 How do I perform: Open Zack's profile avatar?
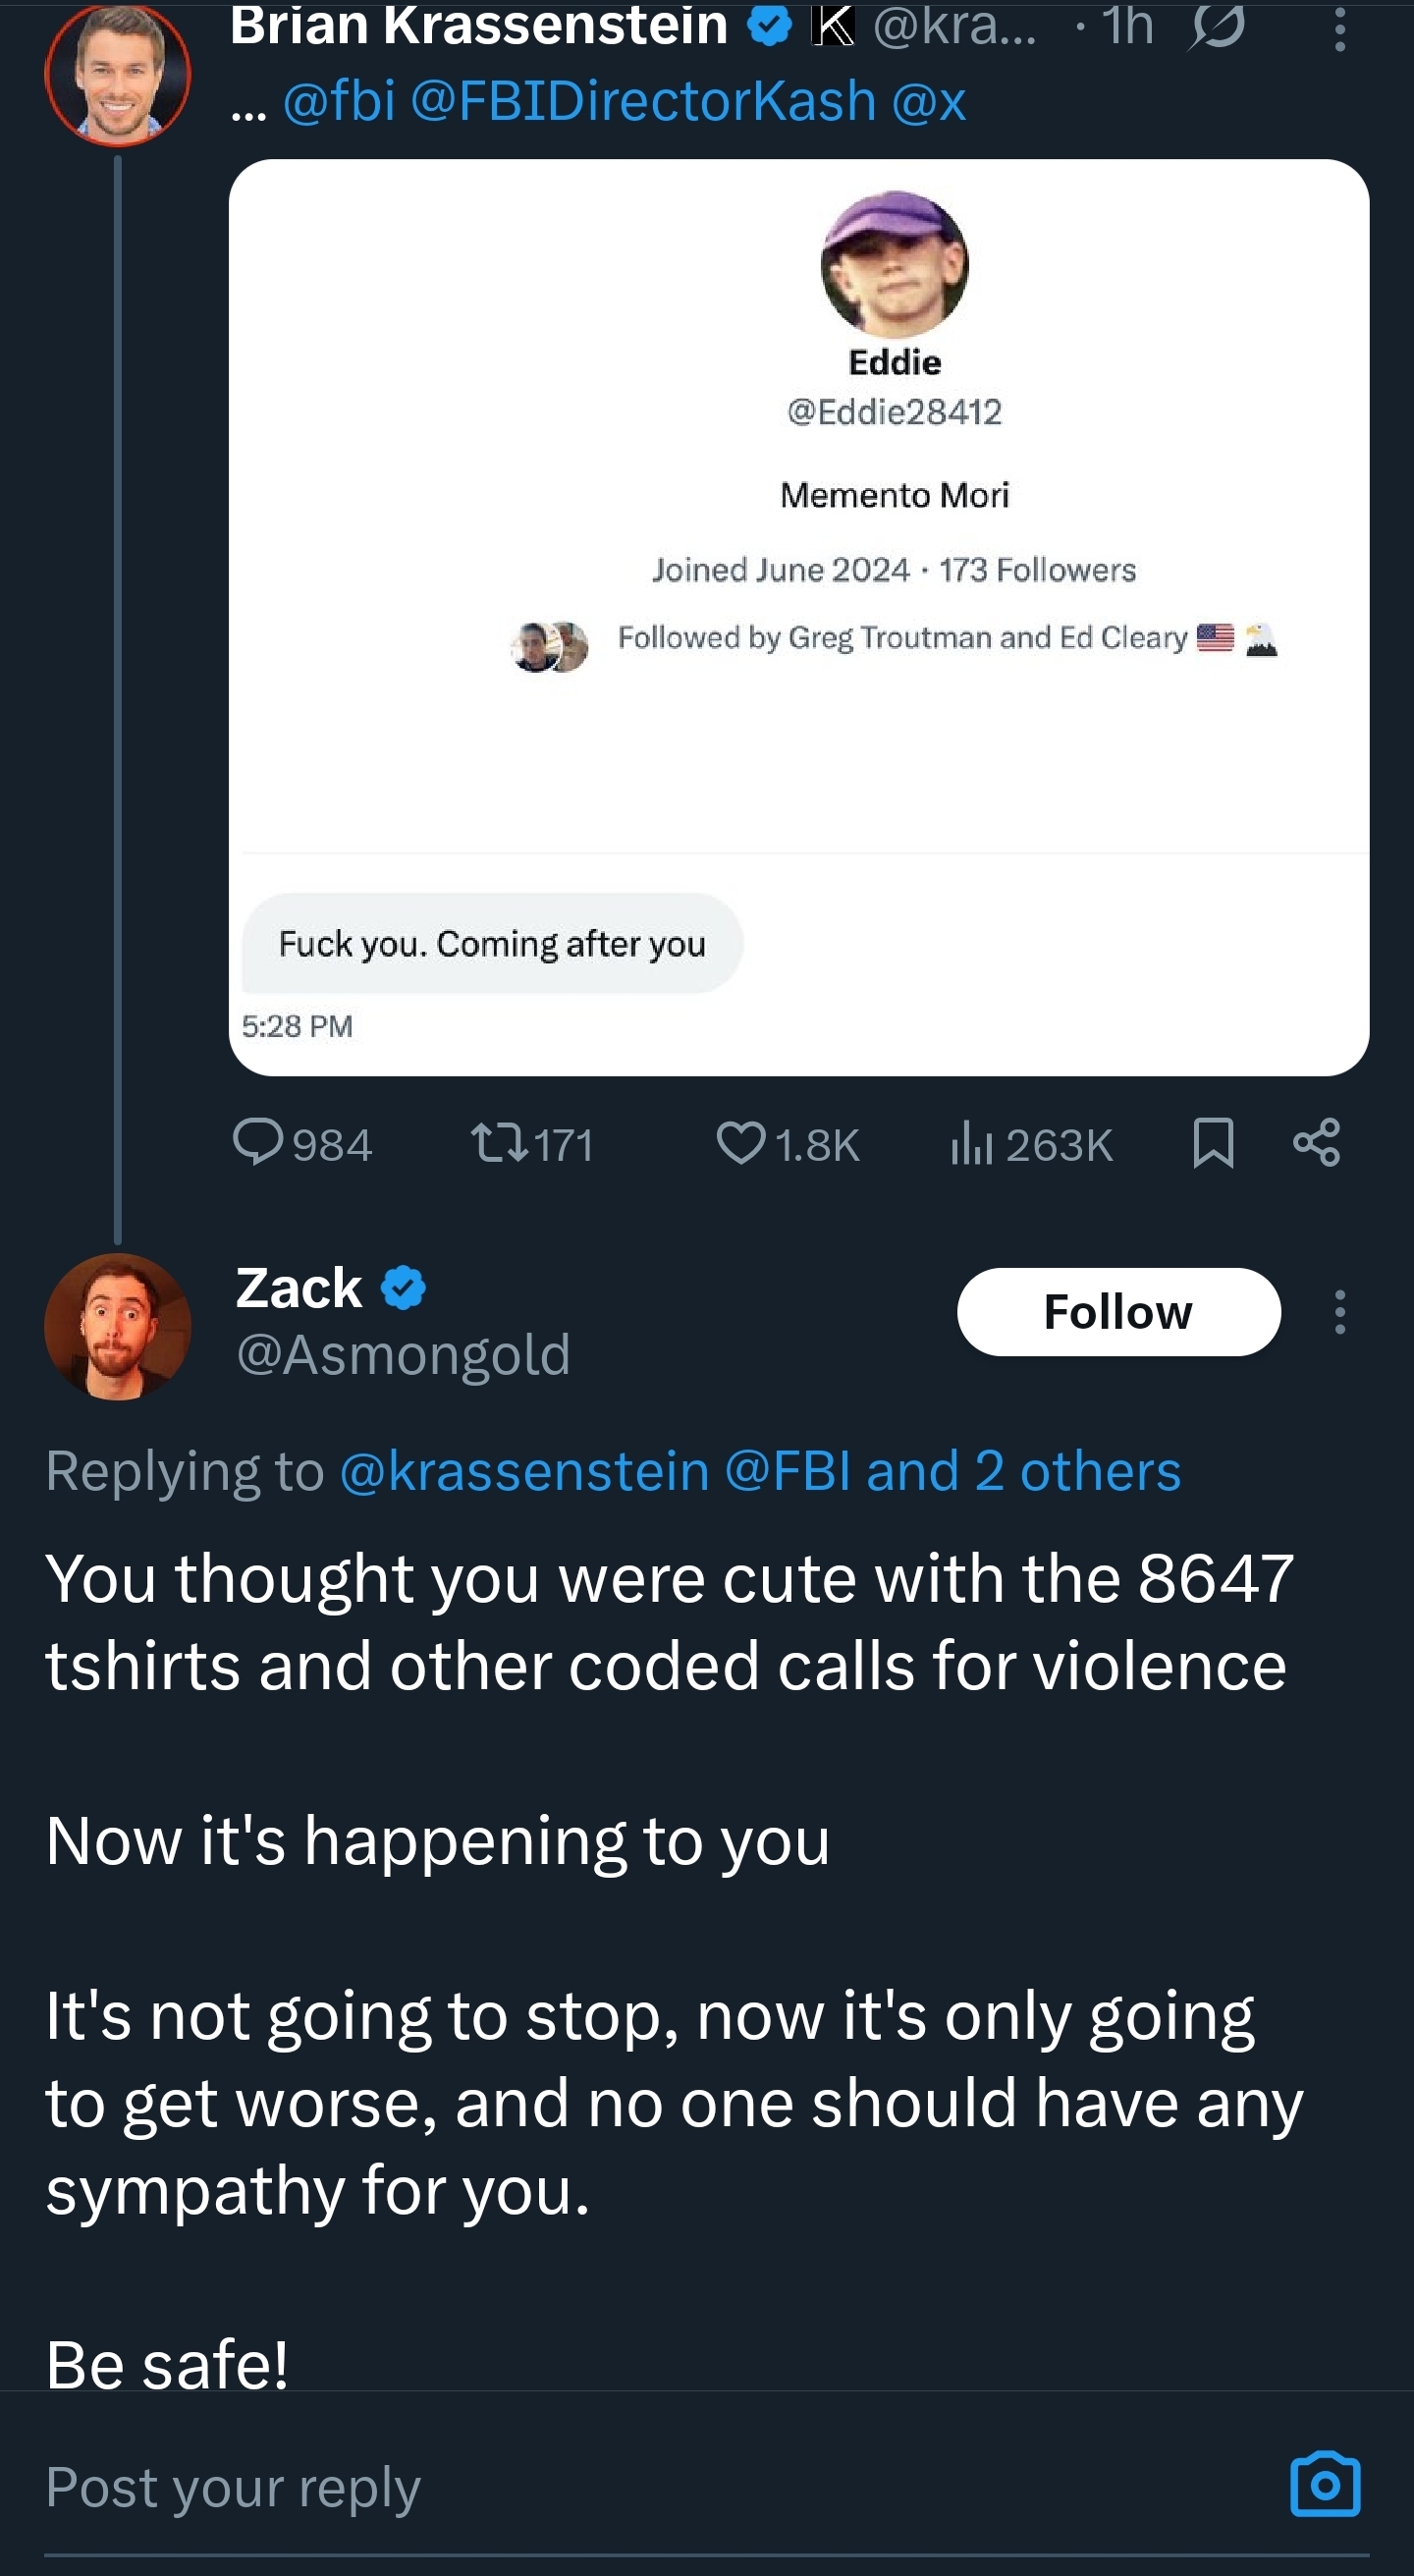(118, 1326)
